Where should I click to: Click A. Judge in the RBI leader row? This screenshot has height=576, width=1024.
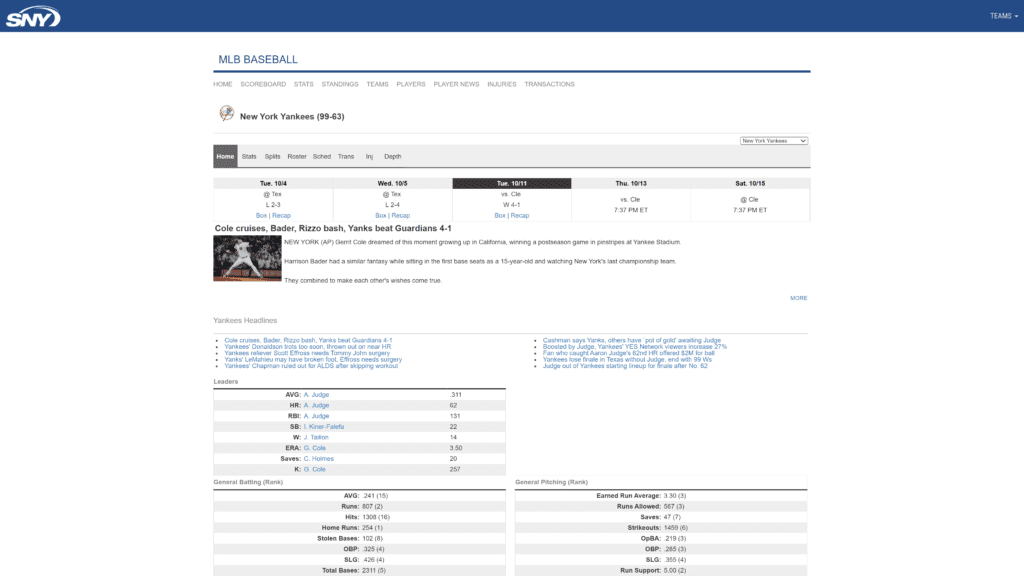pyautogui.click(x=316, y=416)
